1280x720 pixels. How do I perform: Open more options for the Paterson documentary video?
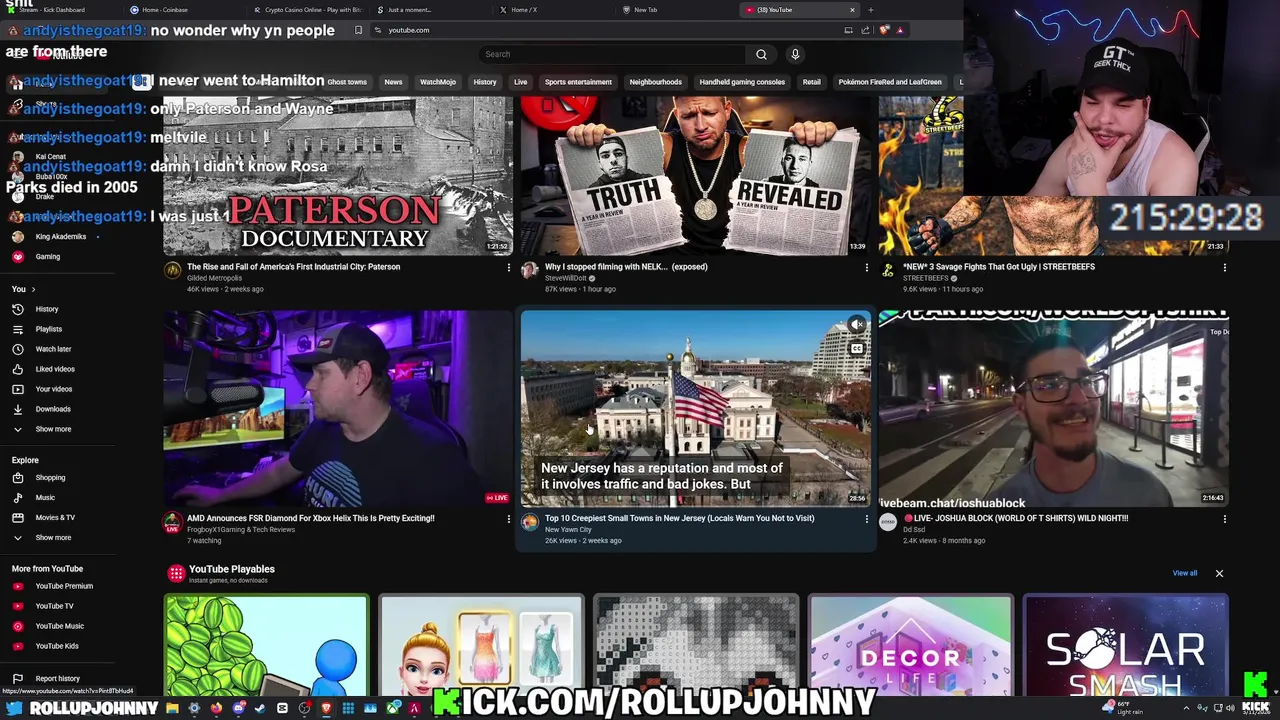pos(508,267)
